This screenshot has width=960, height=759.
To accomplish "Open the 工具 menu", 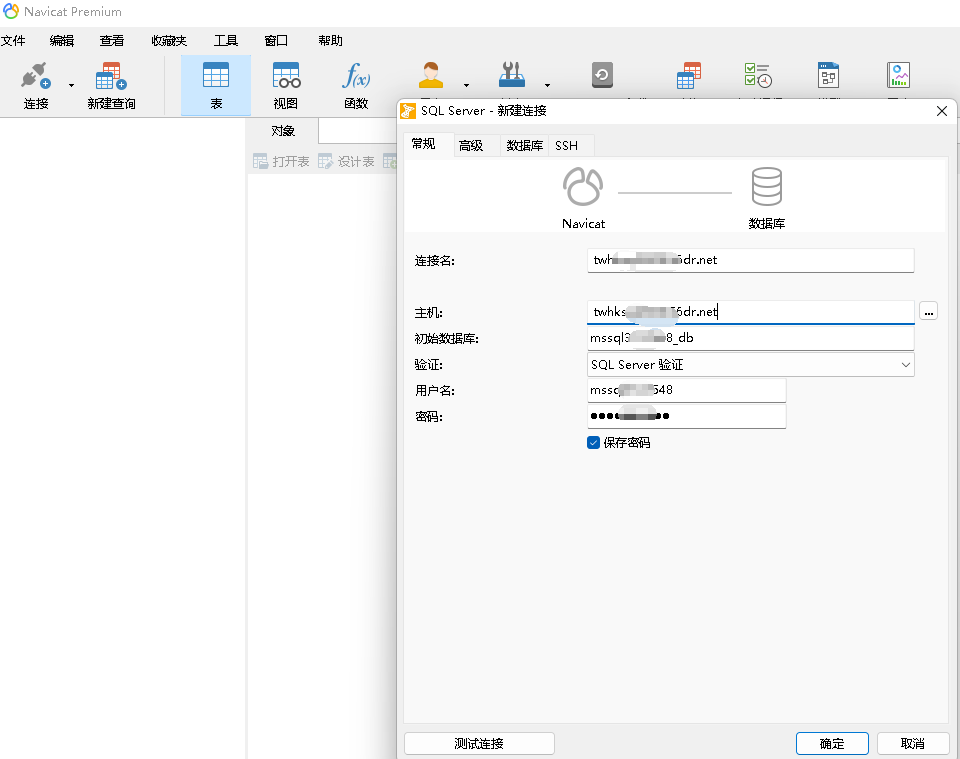I will click(x=226, y=41).
